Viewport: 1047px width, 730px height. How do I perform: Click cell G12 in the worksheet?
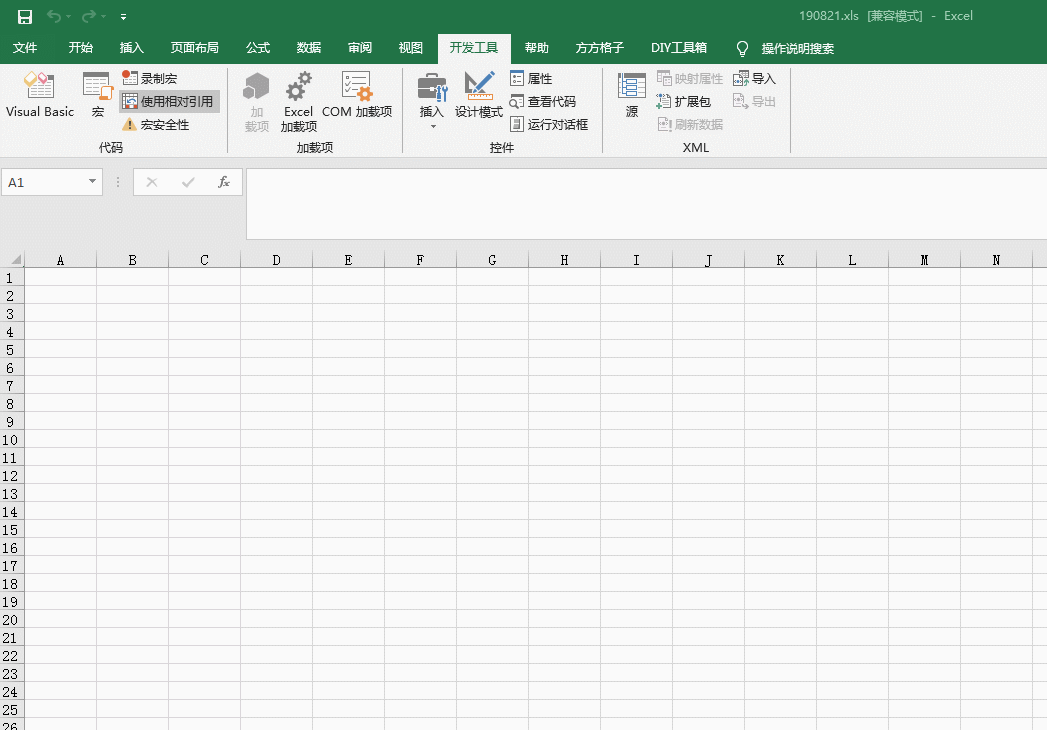coord(492,476)
